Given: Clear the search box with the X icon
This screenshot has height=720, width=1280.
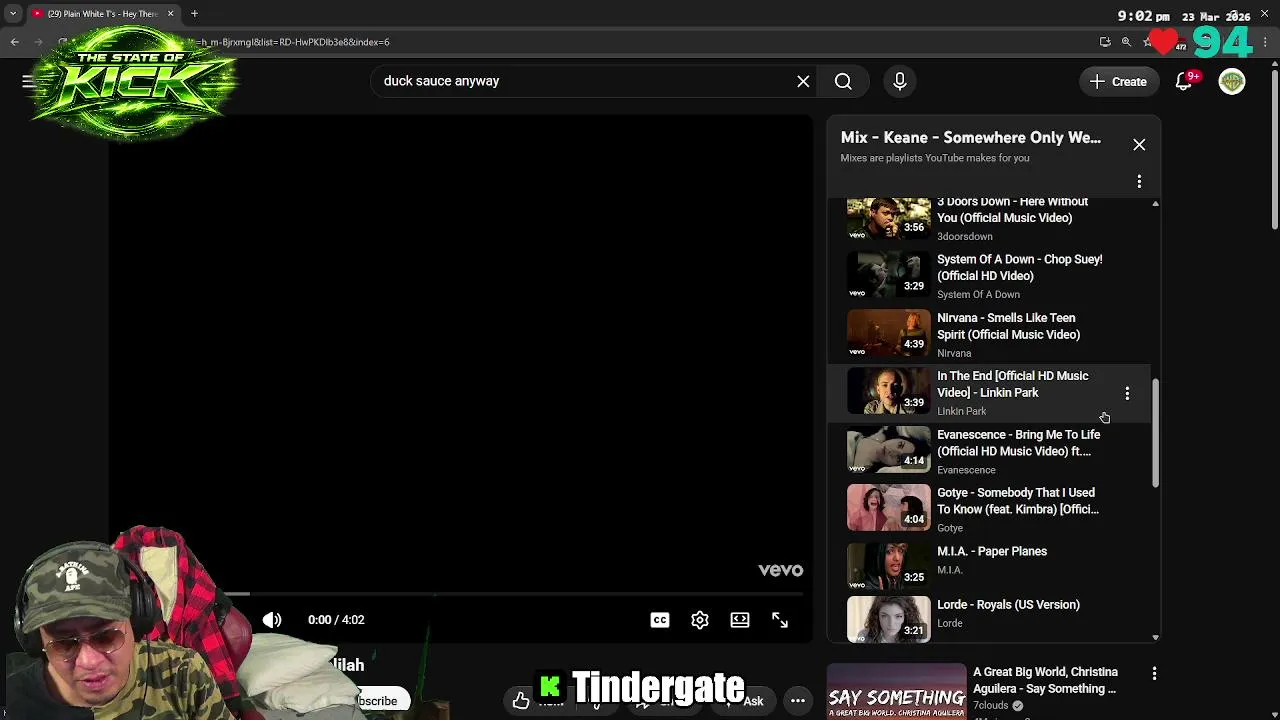Looking at the screenshot, I should (803, 81).
